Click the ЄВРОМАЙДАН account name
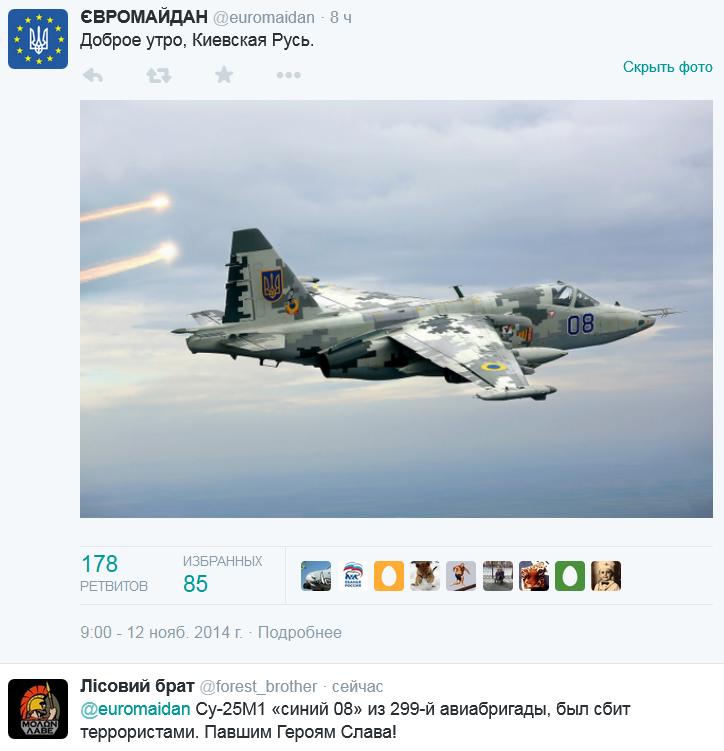The width and height of the screenshot is (724, 751). [x=144, y=17]
